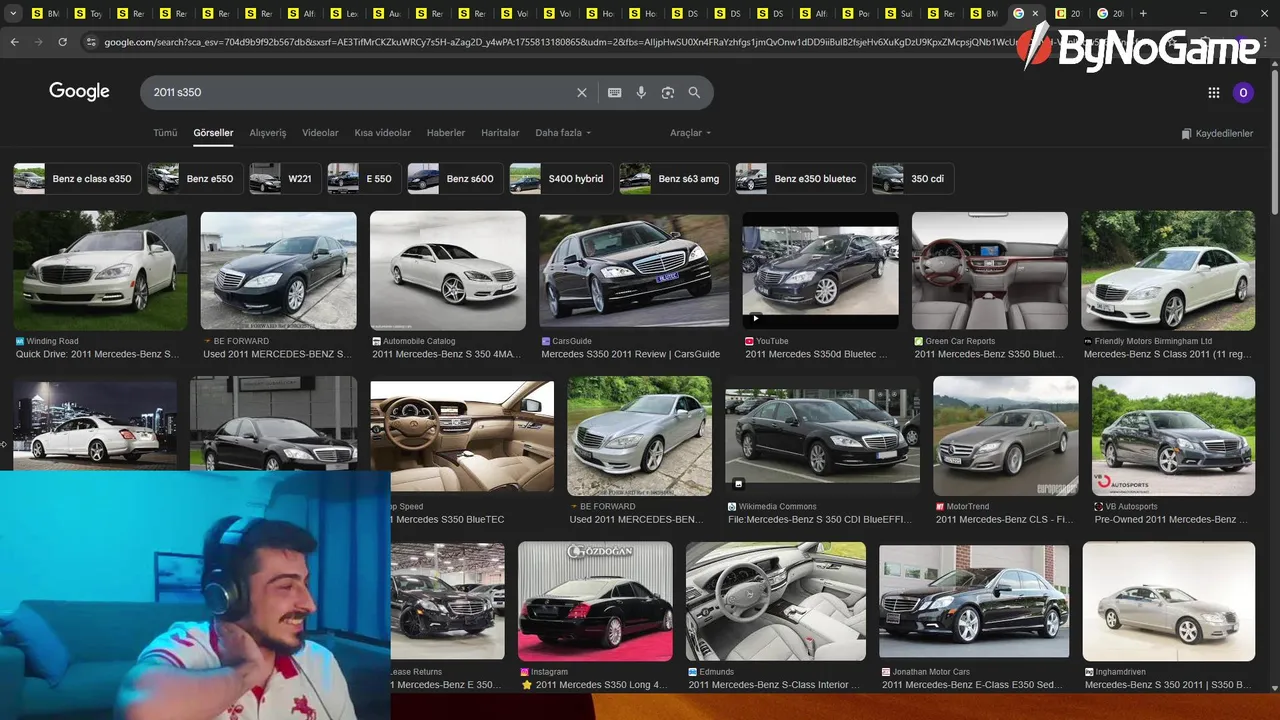This screenshot has width=1280, height=720.
Task: Open the Green Car Reports interior image
Action: (x=989, y=270)
